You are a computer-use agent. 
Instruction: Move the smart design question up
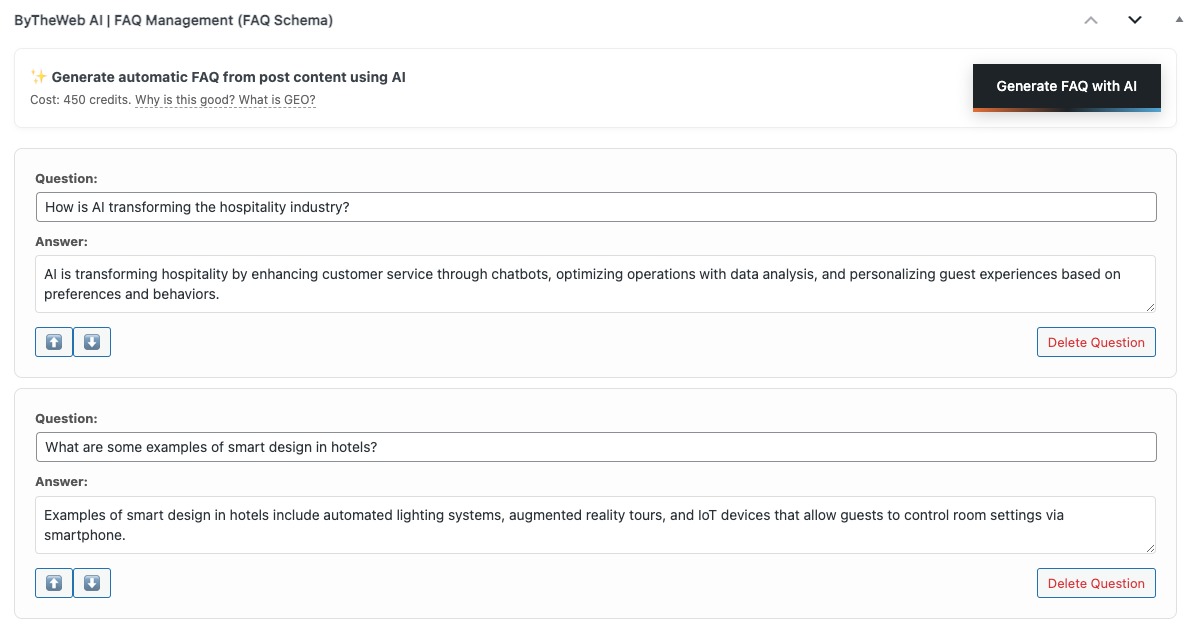click(54, 583)
